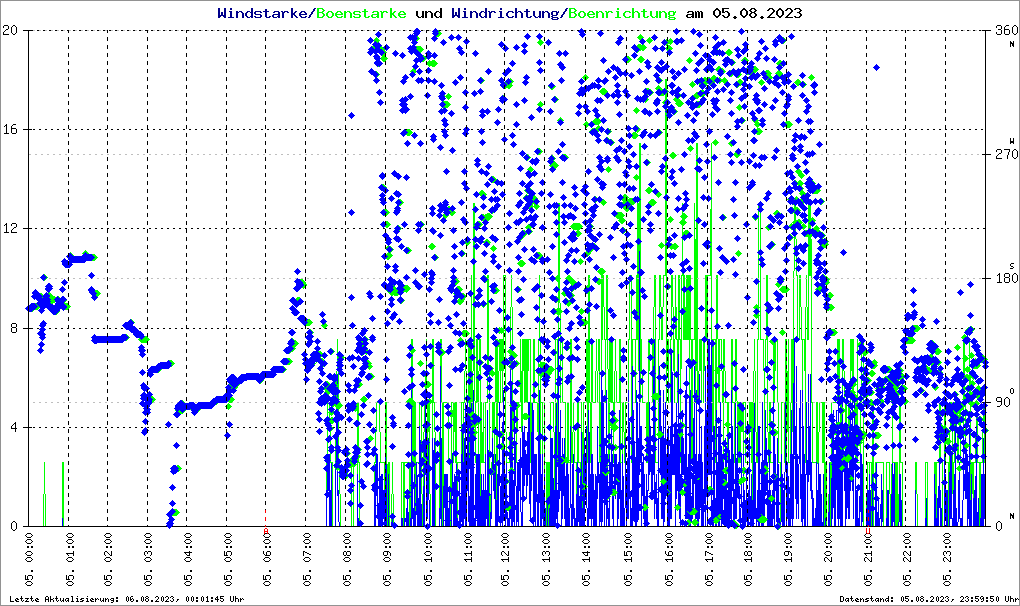Click the '05. 12:00' time label
The image size is (1020, 606).
click(x=507, y=559)
